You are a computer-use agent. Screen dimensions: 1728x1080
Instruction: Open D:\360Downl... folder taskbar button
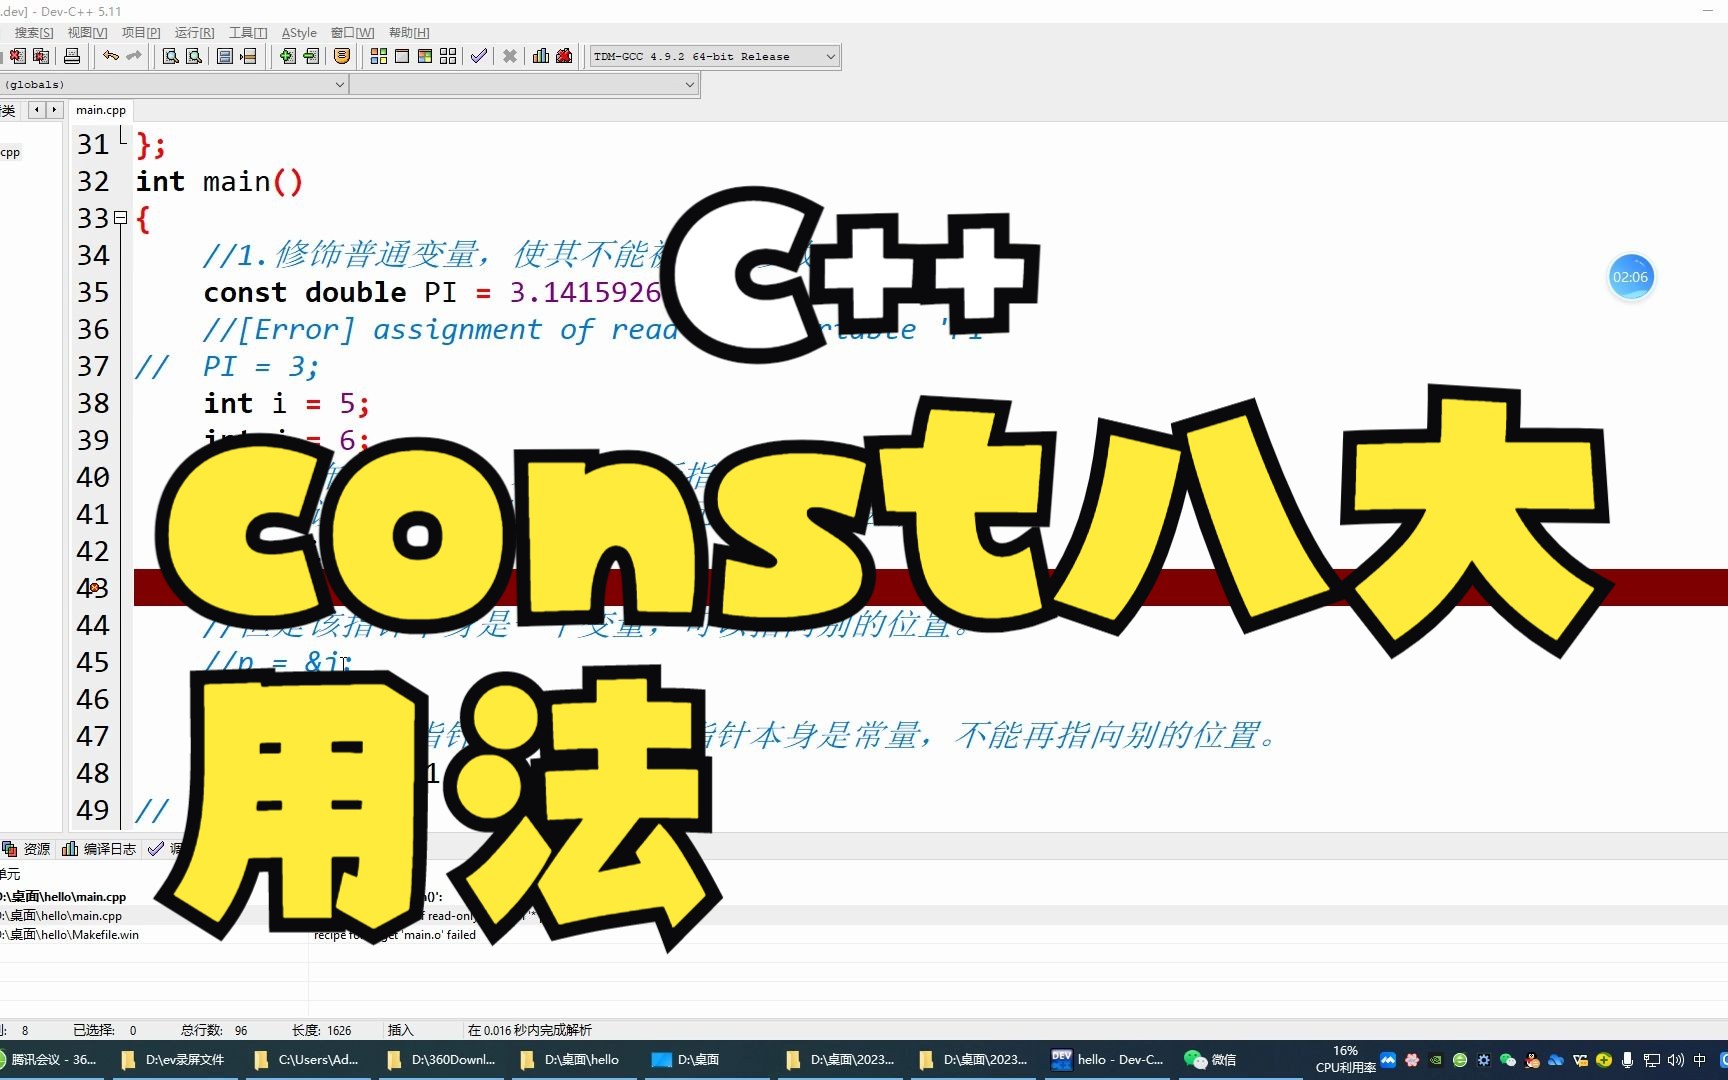pyautogui.click(x=441, y=1060)
